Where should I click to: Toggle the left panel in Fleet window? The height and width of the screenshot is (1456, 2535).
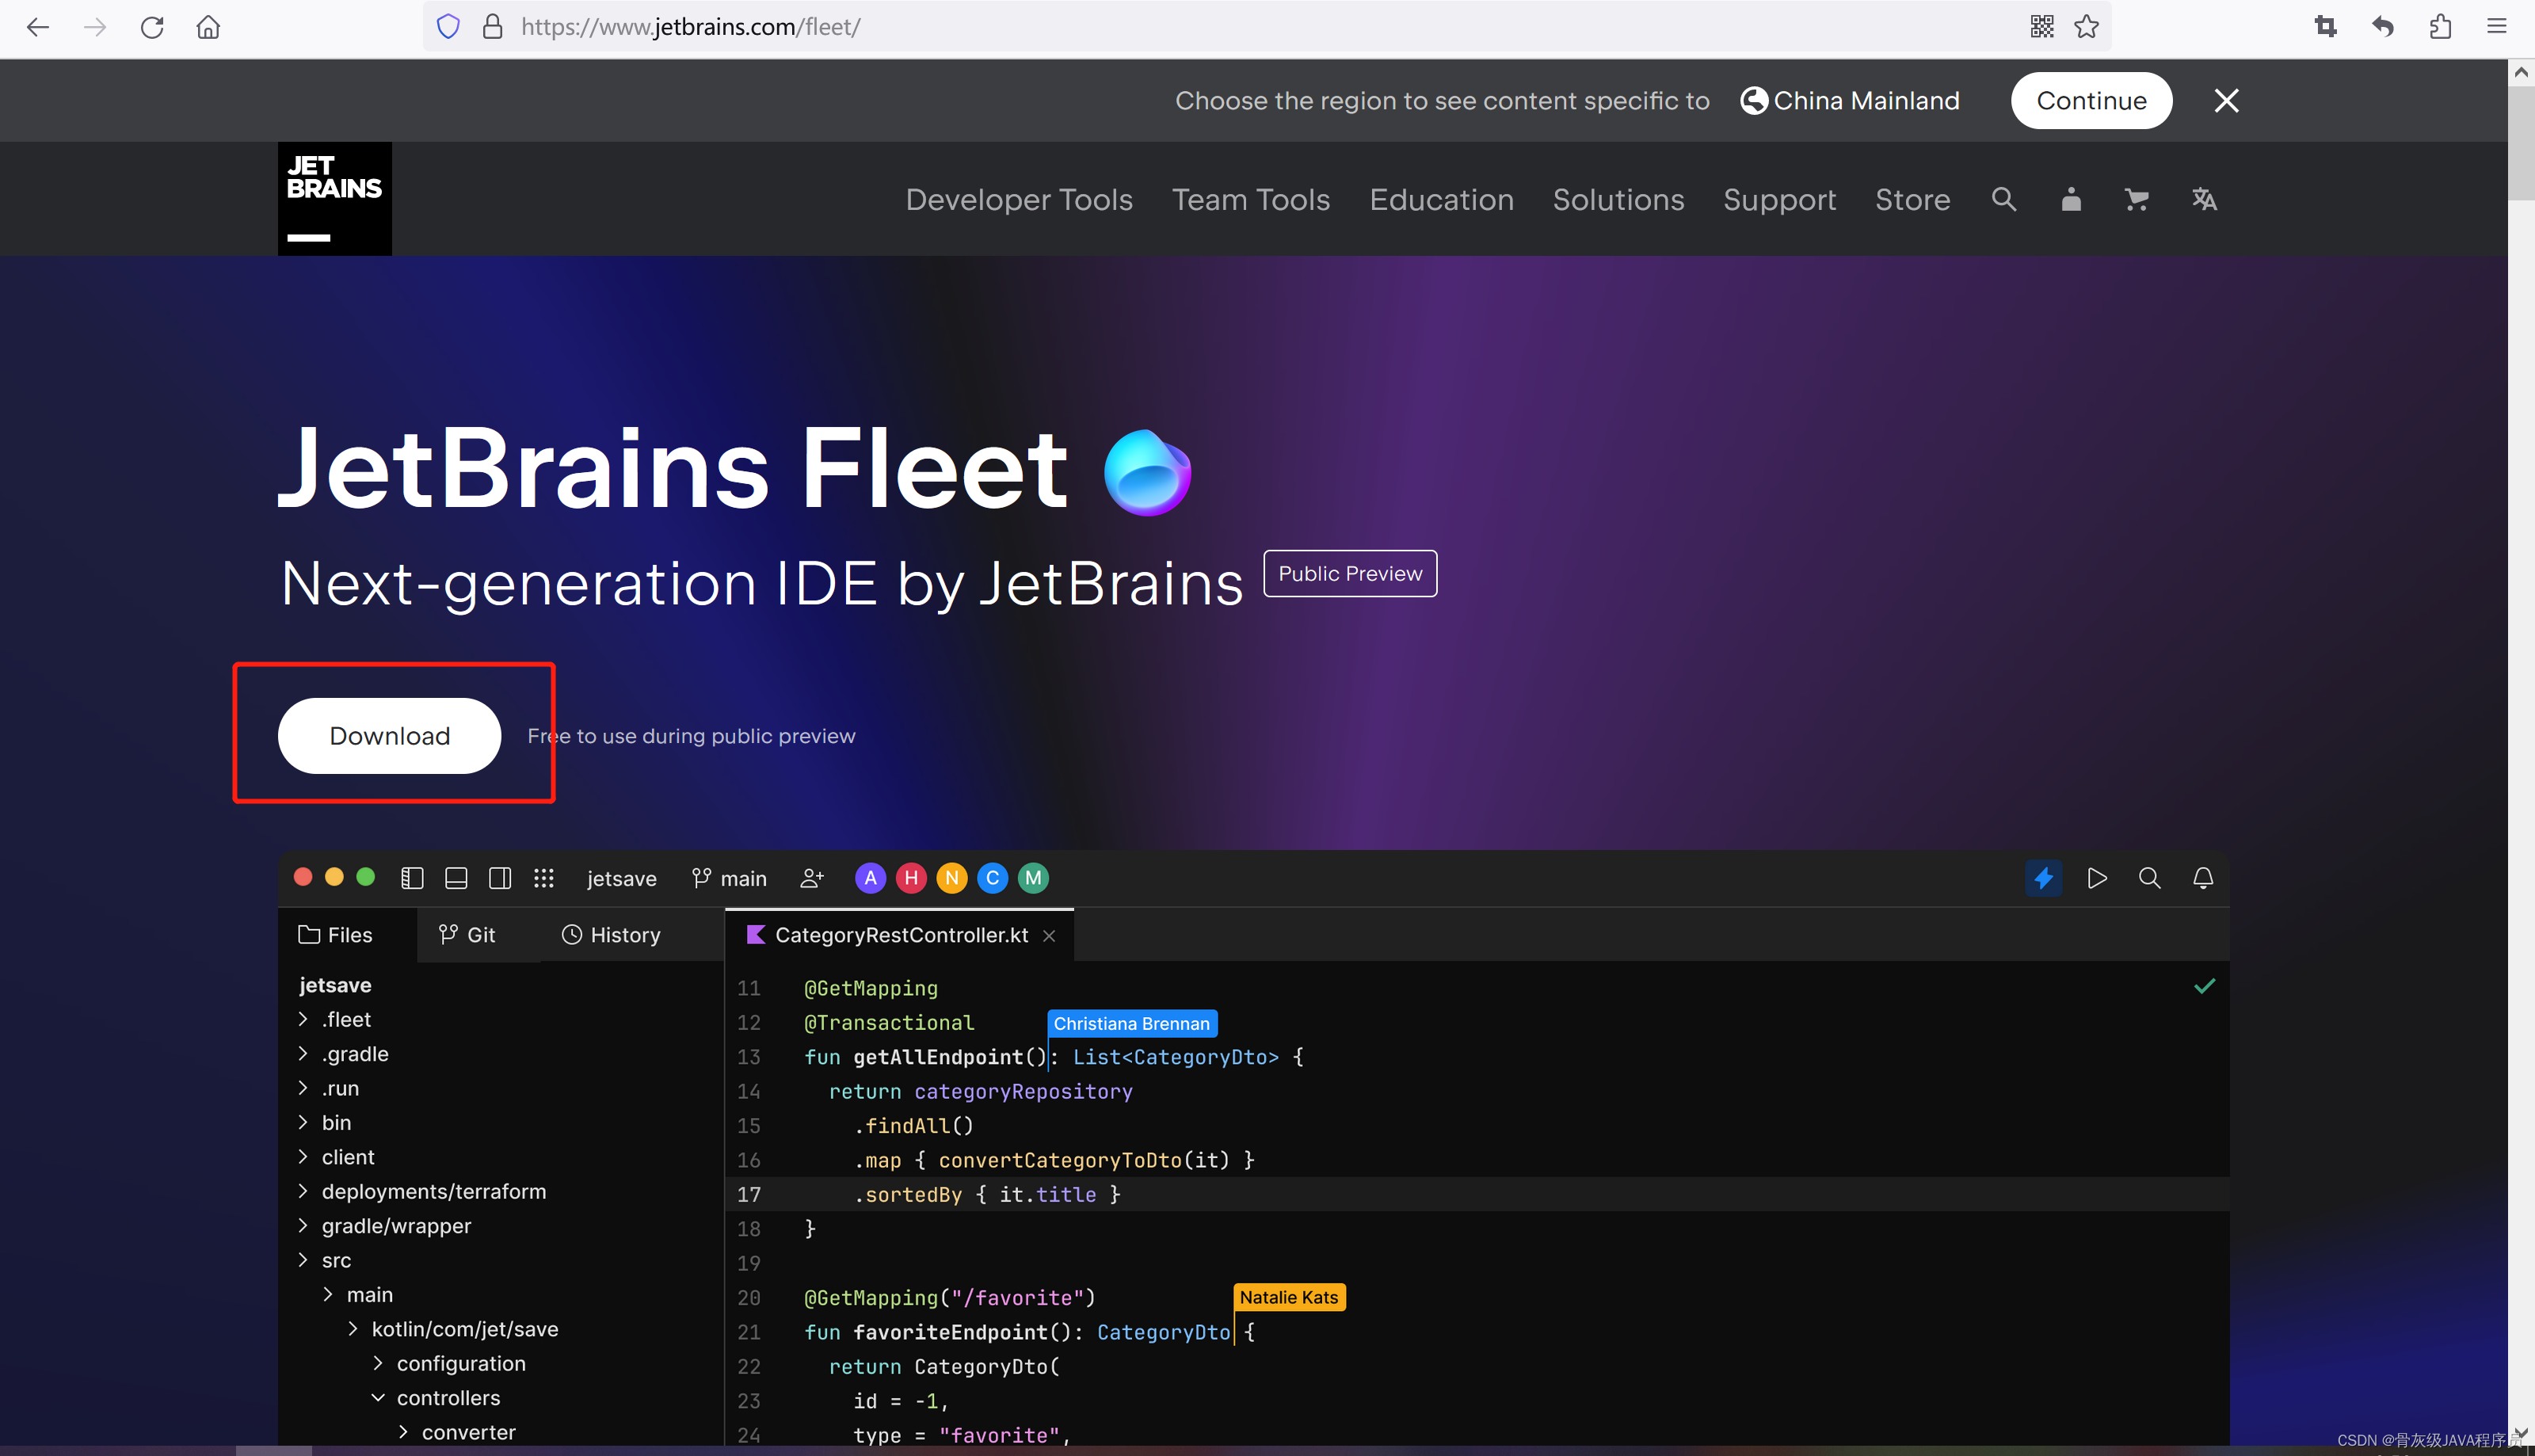[x=412, y=878]
